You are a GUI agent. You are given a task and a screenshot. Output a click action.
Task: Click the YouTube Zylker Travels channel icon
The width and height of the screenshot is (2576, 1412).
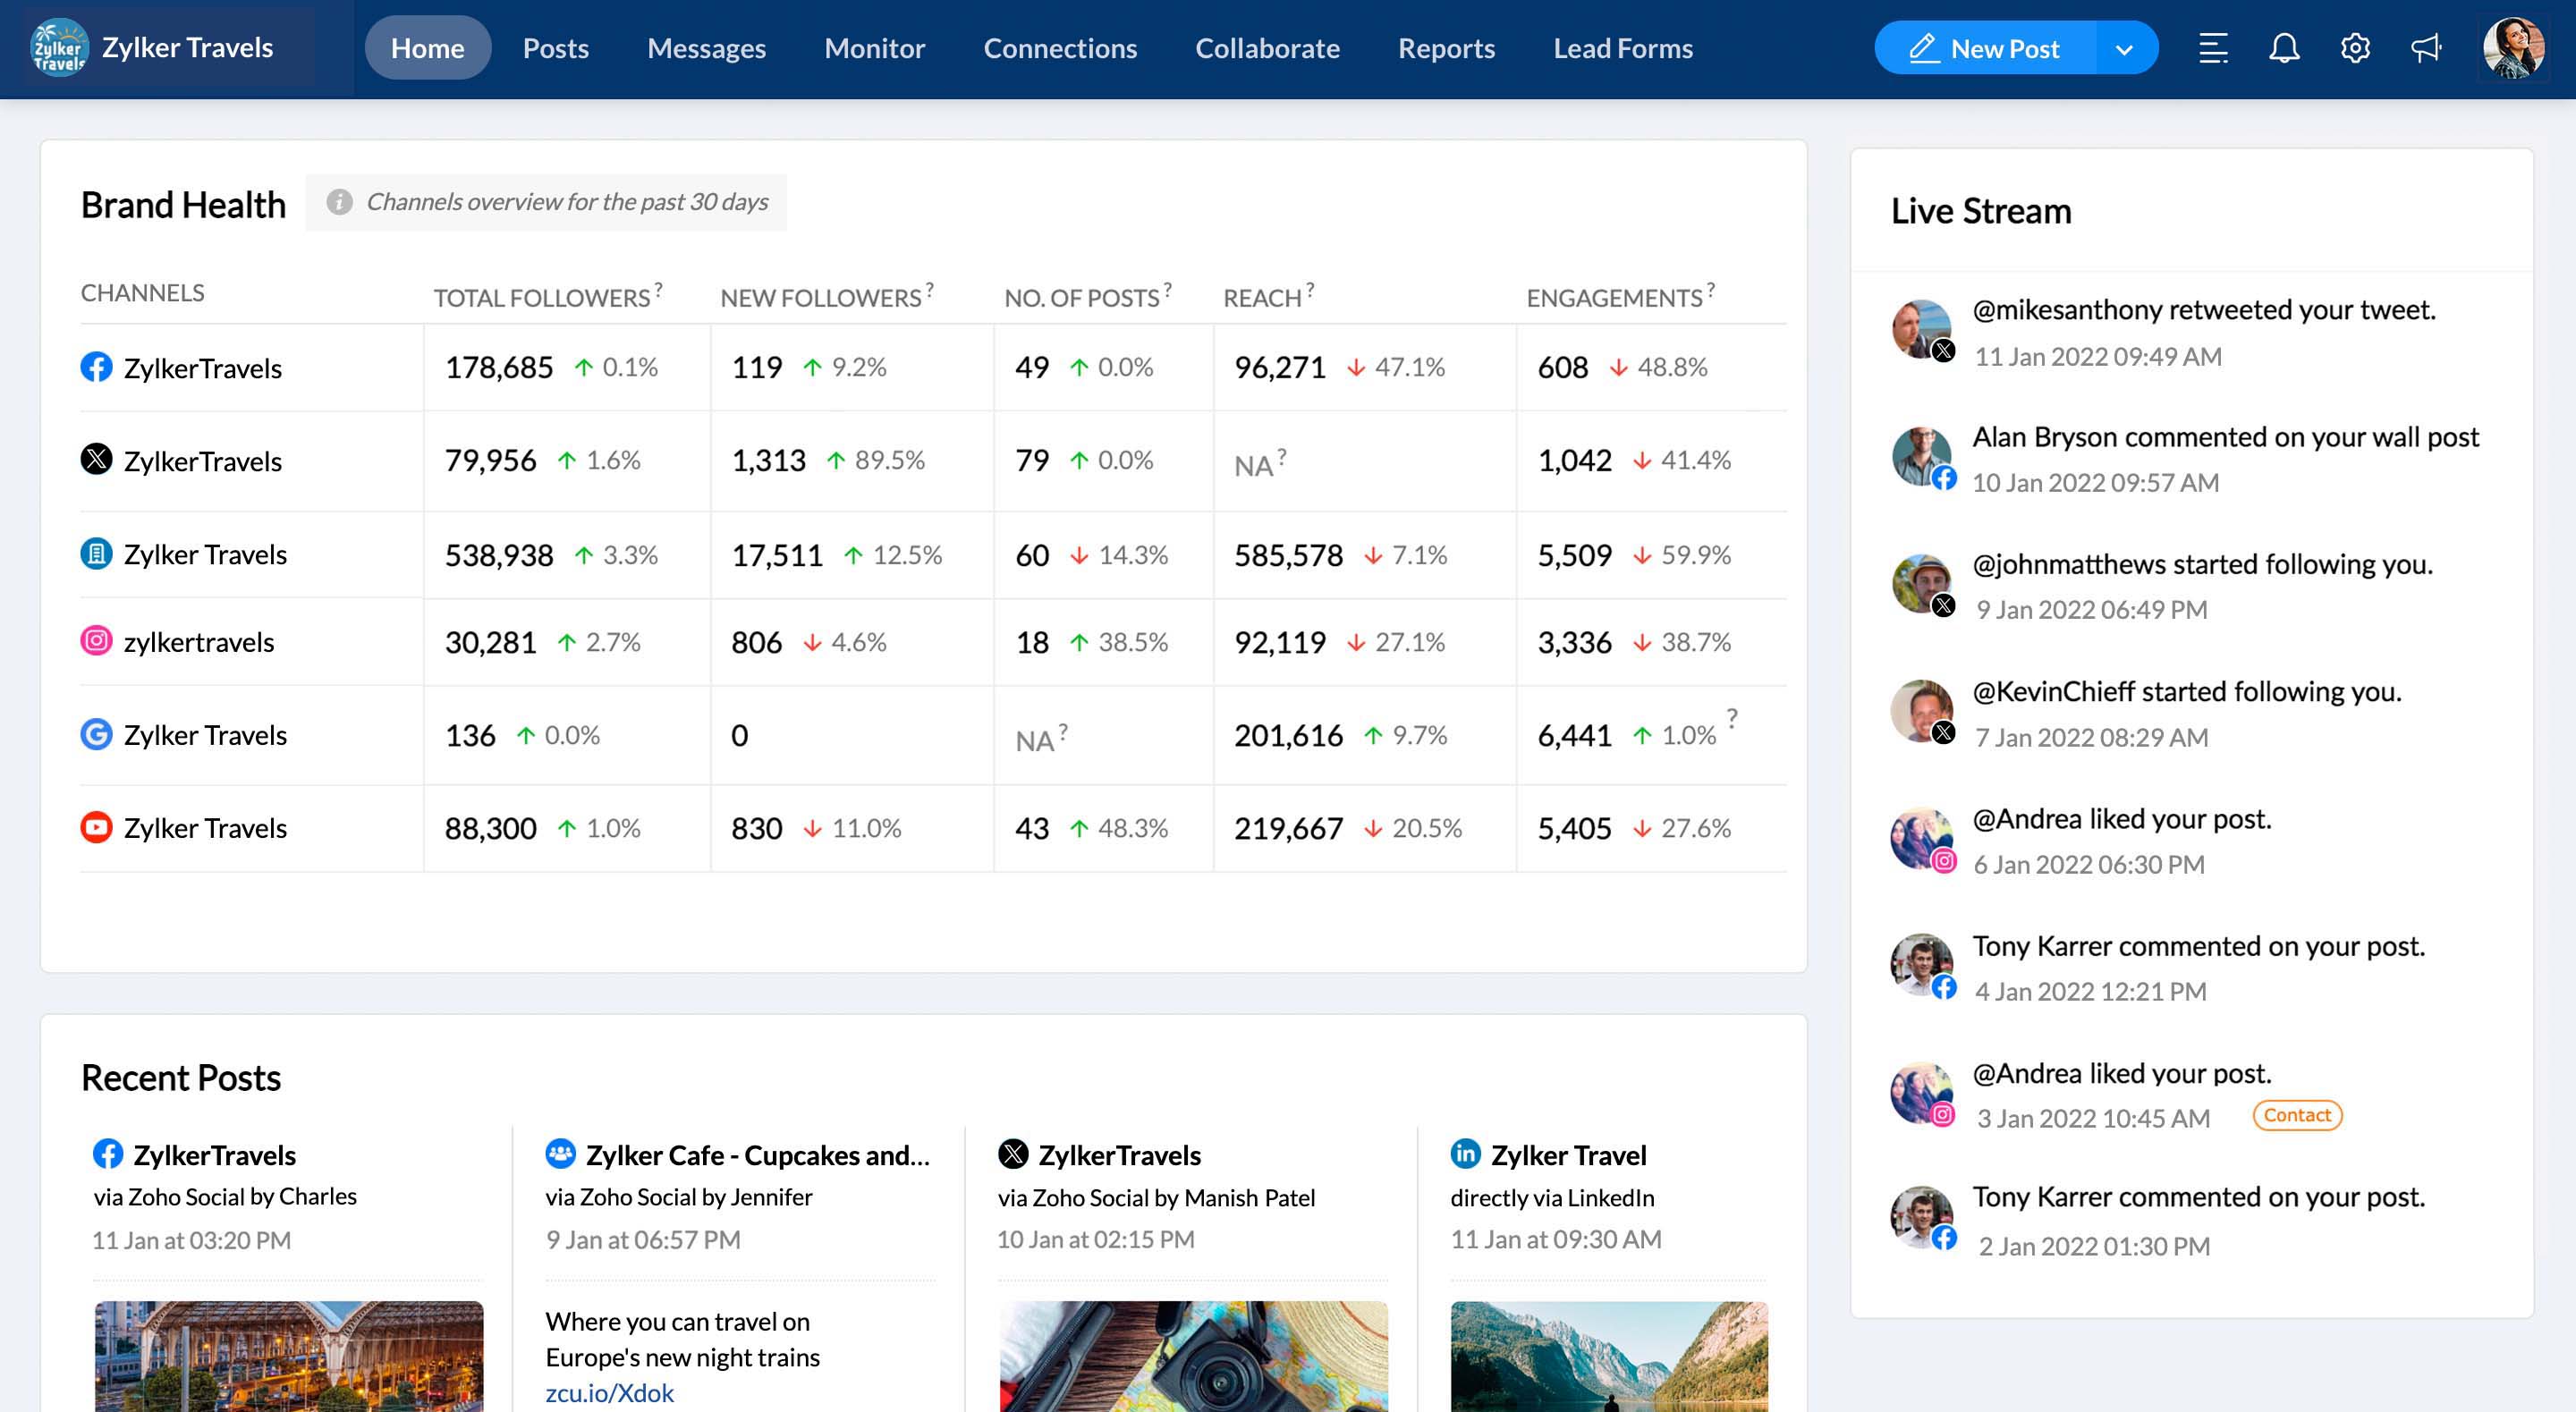(x=96, y=828)
